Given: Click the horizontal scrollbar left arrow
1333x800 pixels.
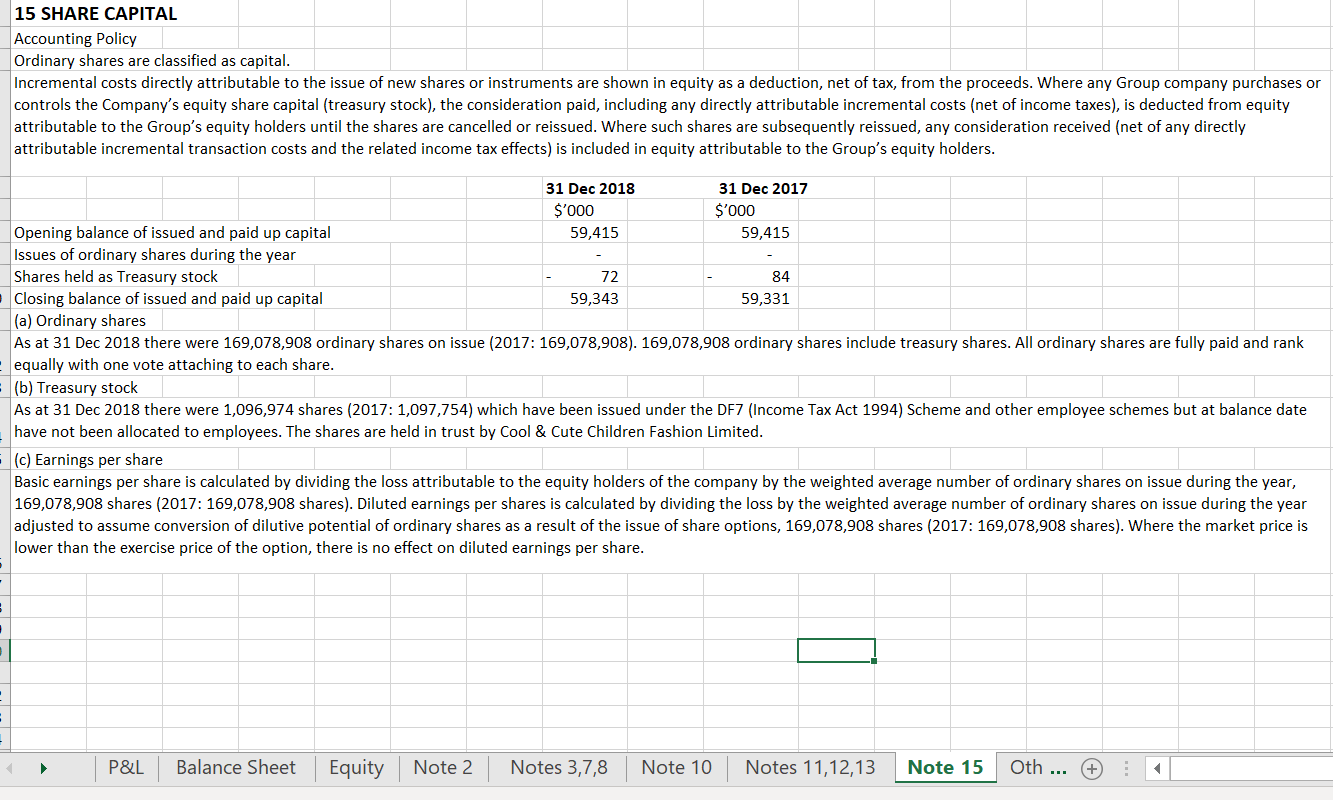Looking at the screenshot, I should click(x=1156, y=769).
